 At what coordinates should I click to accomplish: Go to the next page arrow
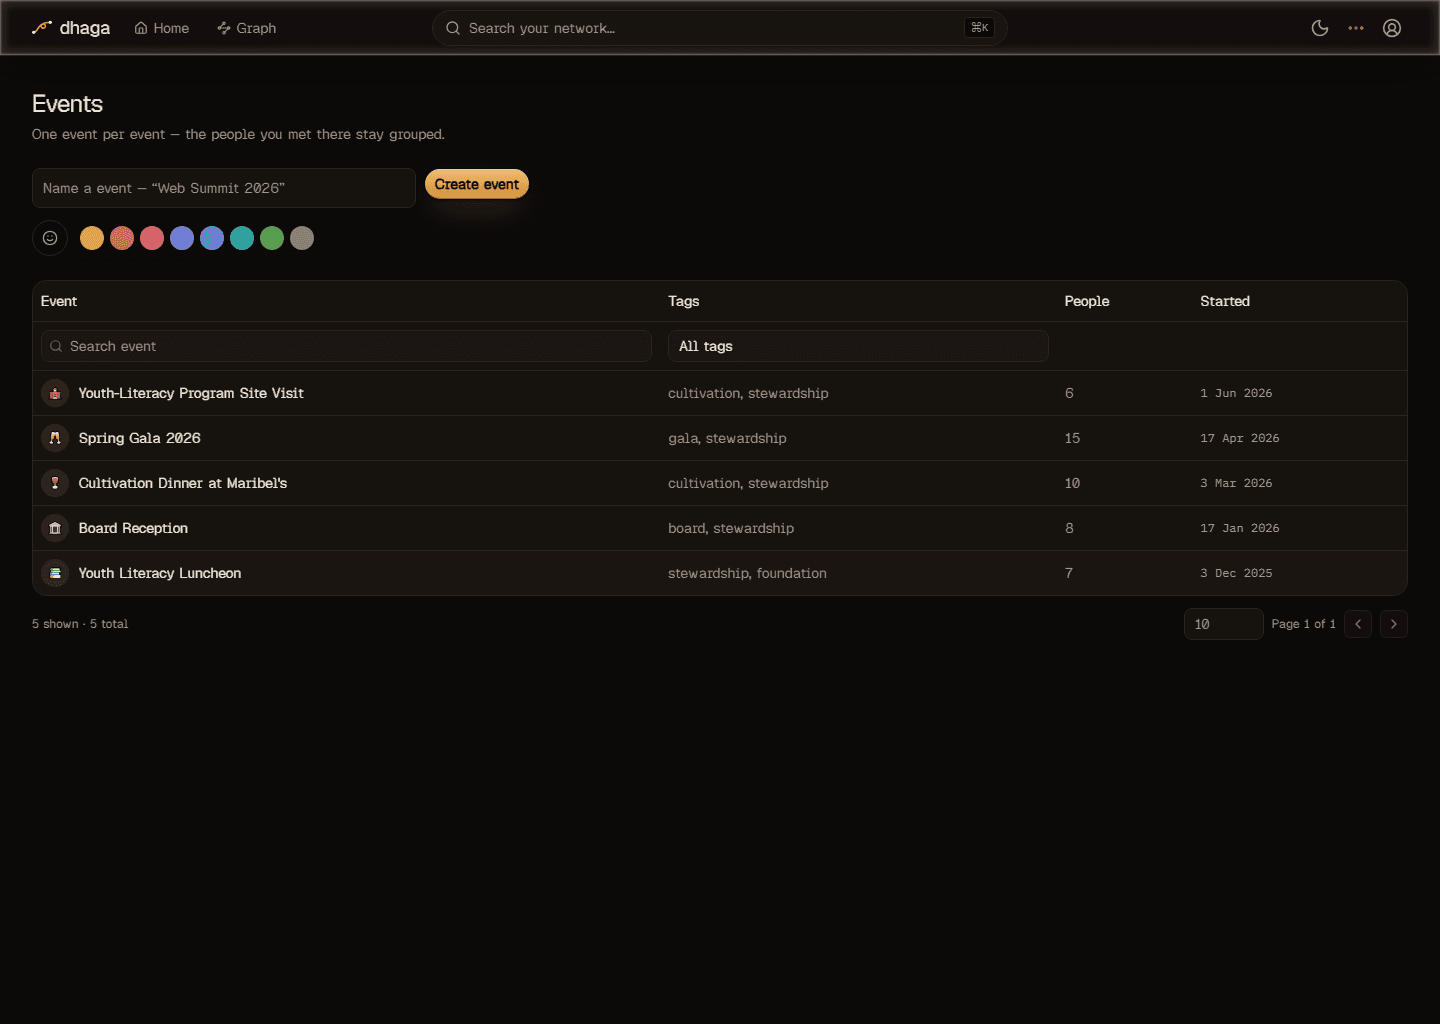[1394, 624]
